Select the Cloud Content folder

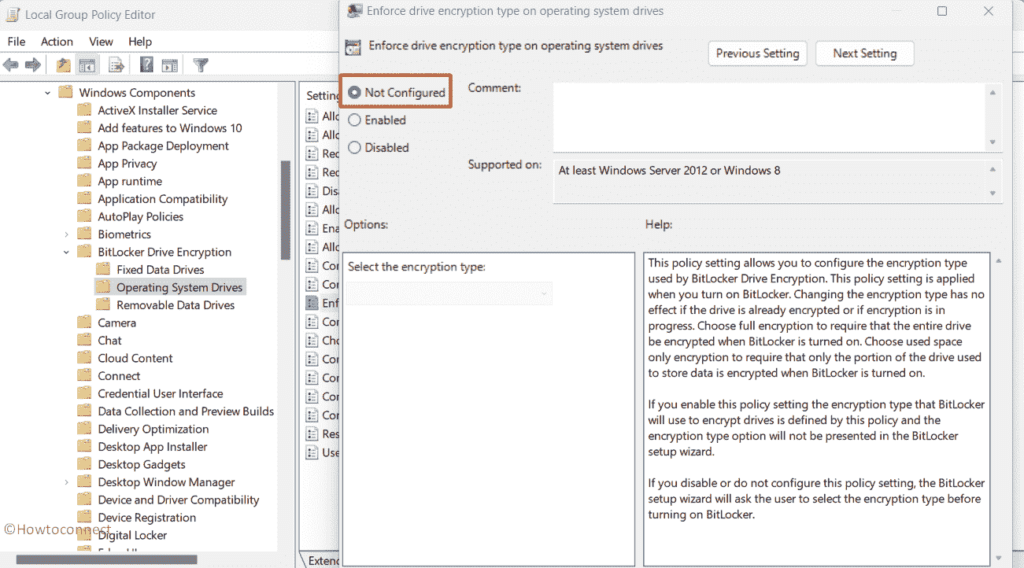coord(135,358)
